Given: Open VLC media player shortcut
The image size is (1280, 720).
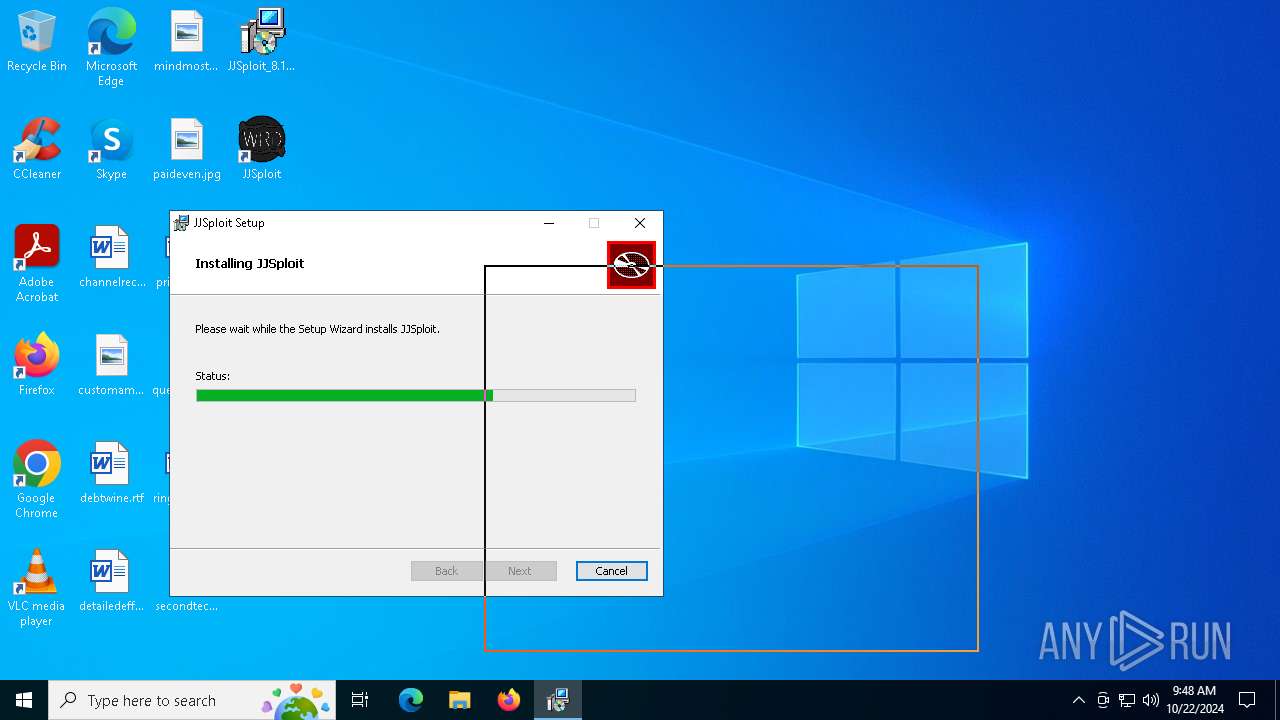Looking at the screenshot, I should [x=37, y=588].
